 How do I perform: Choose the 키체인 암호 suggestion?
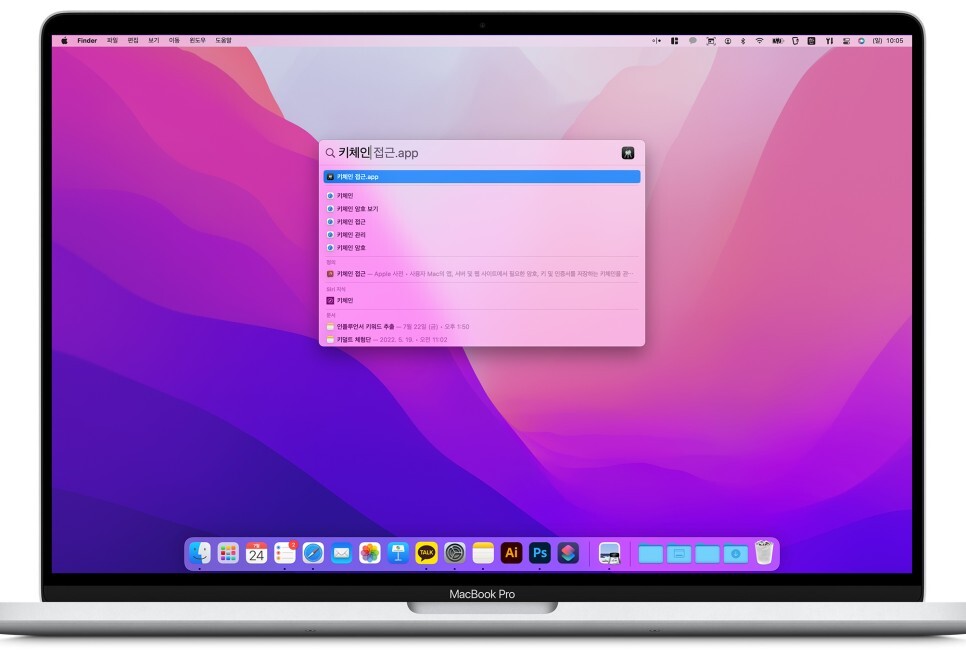[x=482, y=248]
